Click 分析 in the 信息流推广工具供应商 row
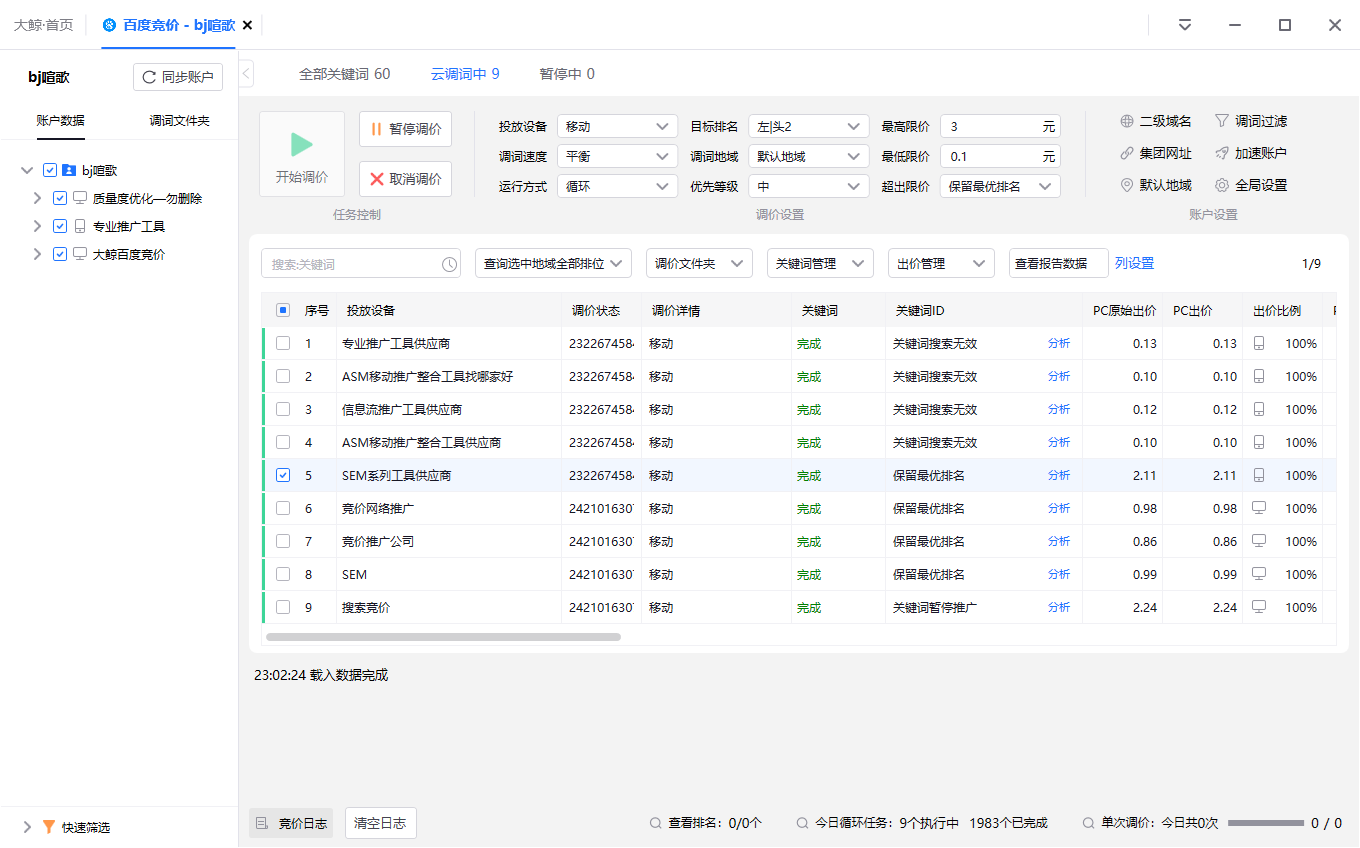The height and width of the screenshot is (848, 1360). pos(1059,409)
